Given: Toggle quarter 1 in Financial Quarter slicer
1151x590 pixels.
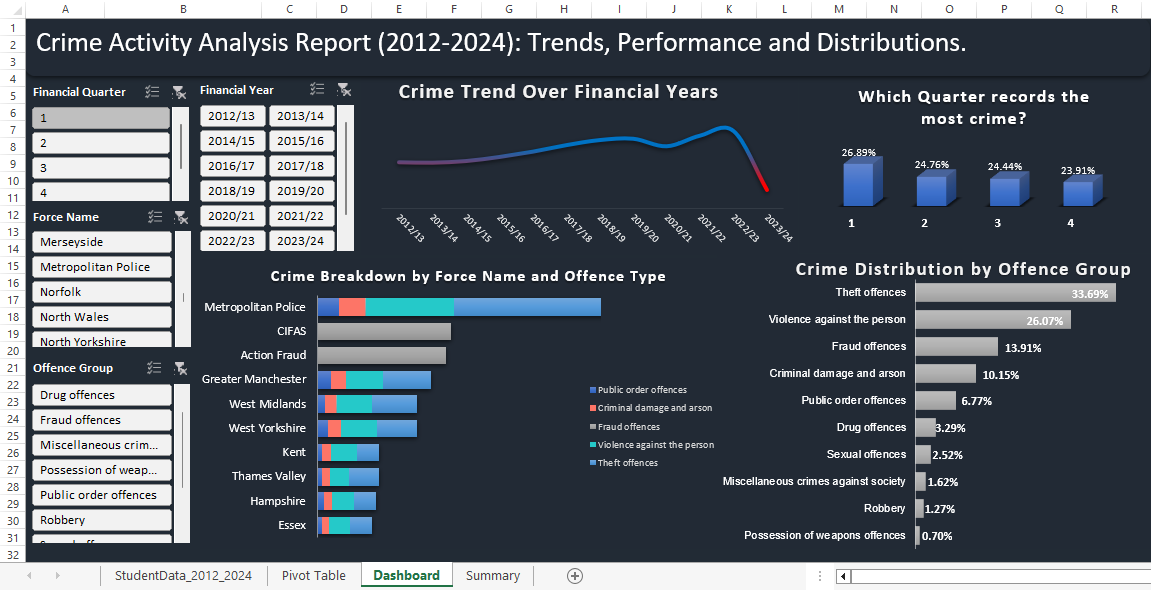Looking at the screenshot, I should [101, 118].
